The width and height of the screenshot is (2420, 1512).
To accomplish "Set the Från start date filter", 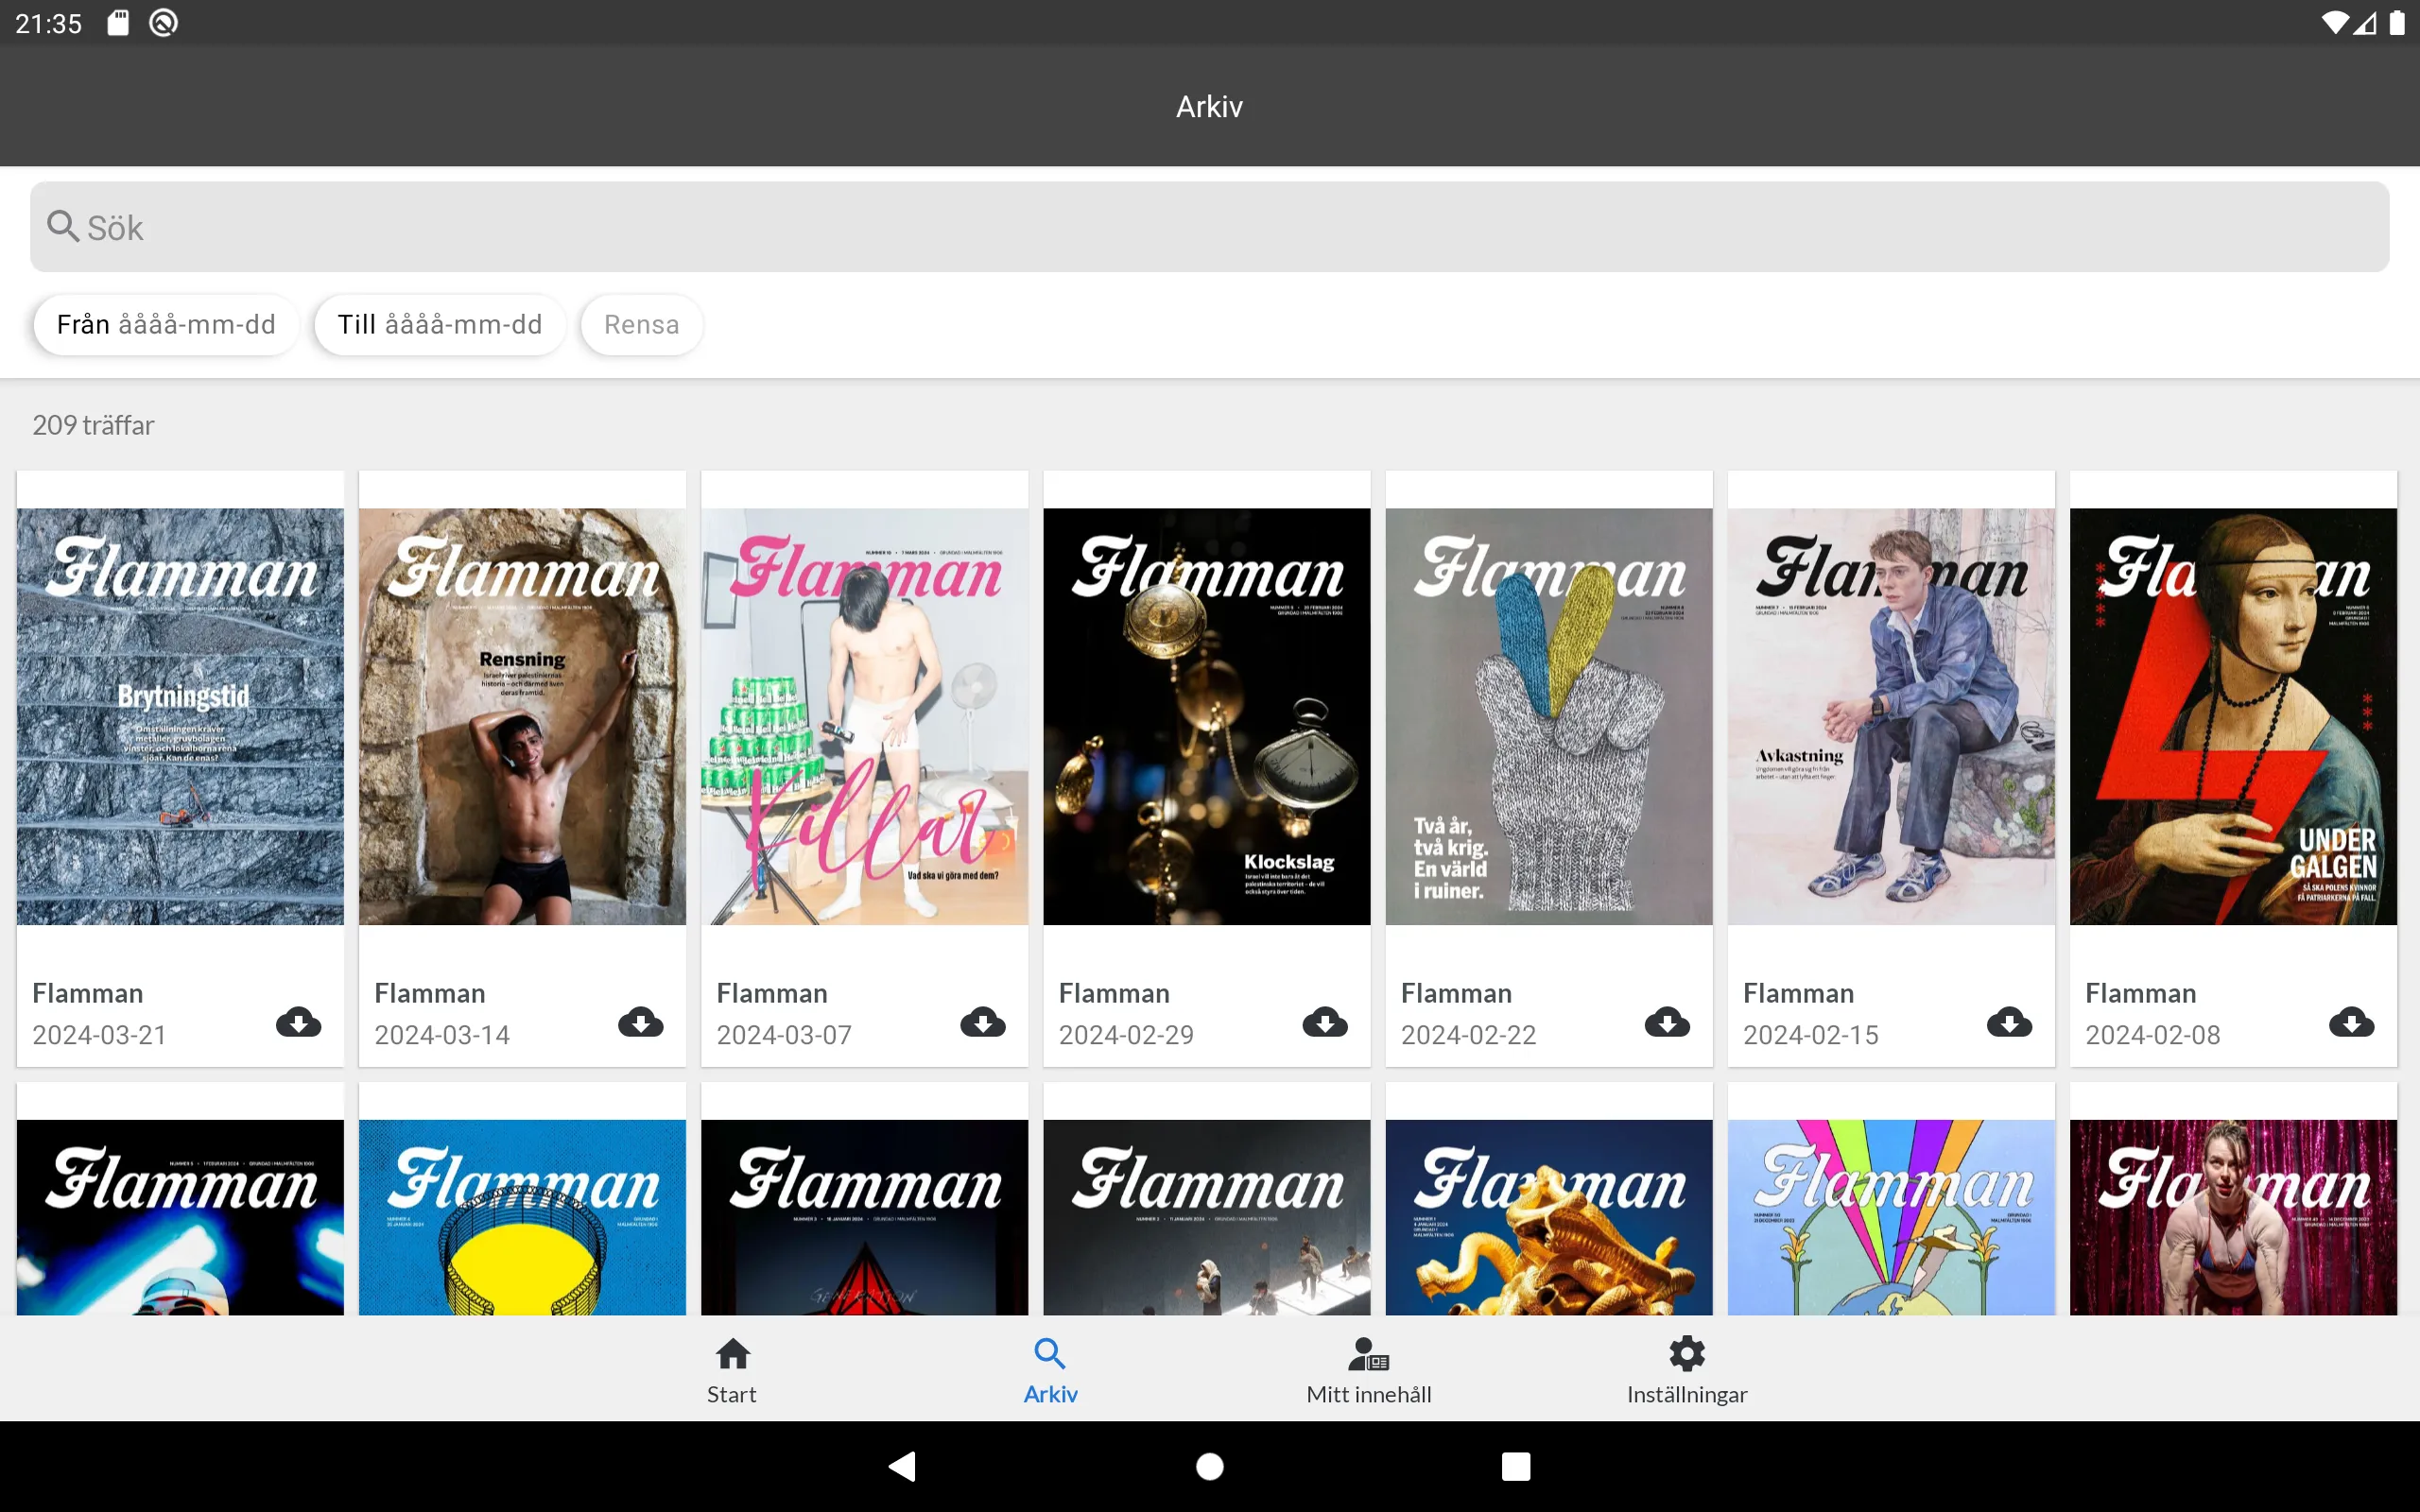I will (x=166, y=325).
